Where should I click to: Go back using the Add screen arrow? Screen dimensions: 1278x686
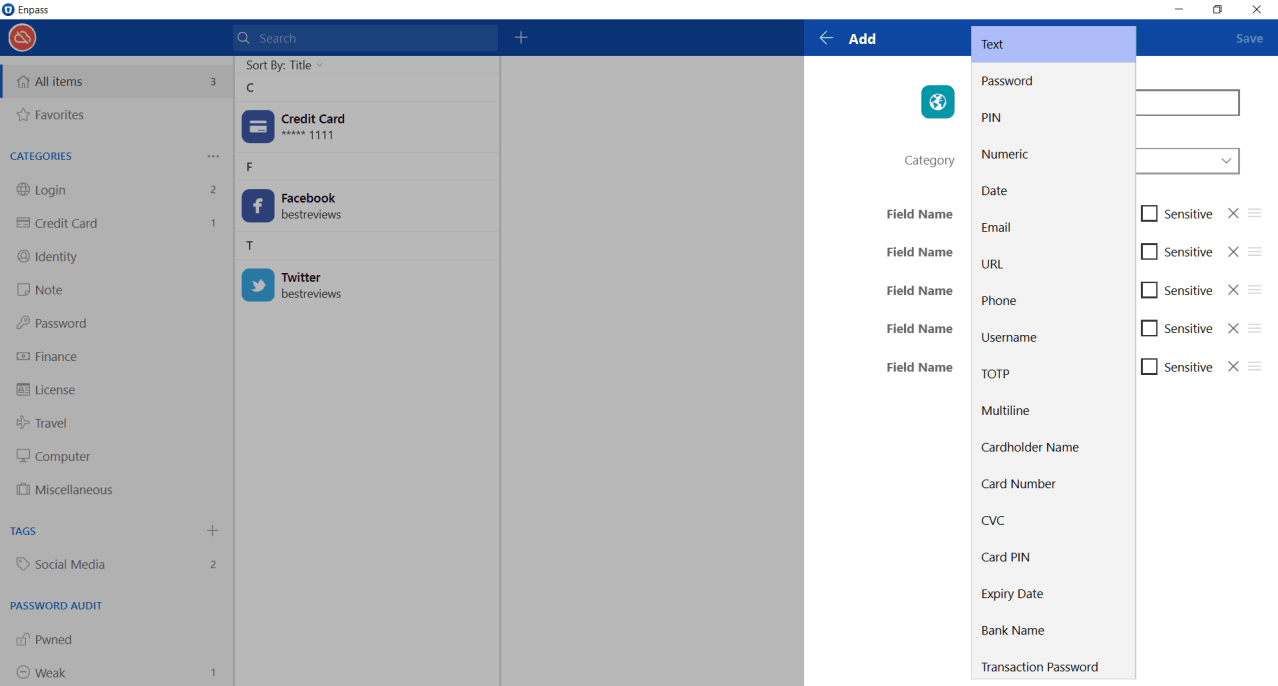(x=826, y=38)
